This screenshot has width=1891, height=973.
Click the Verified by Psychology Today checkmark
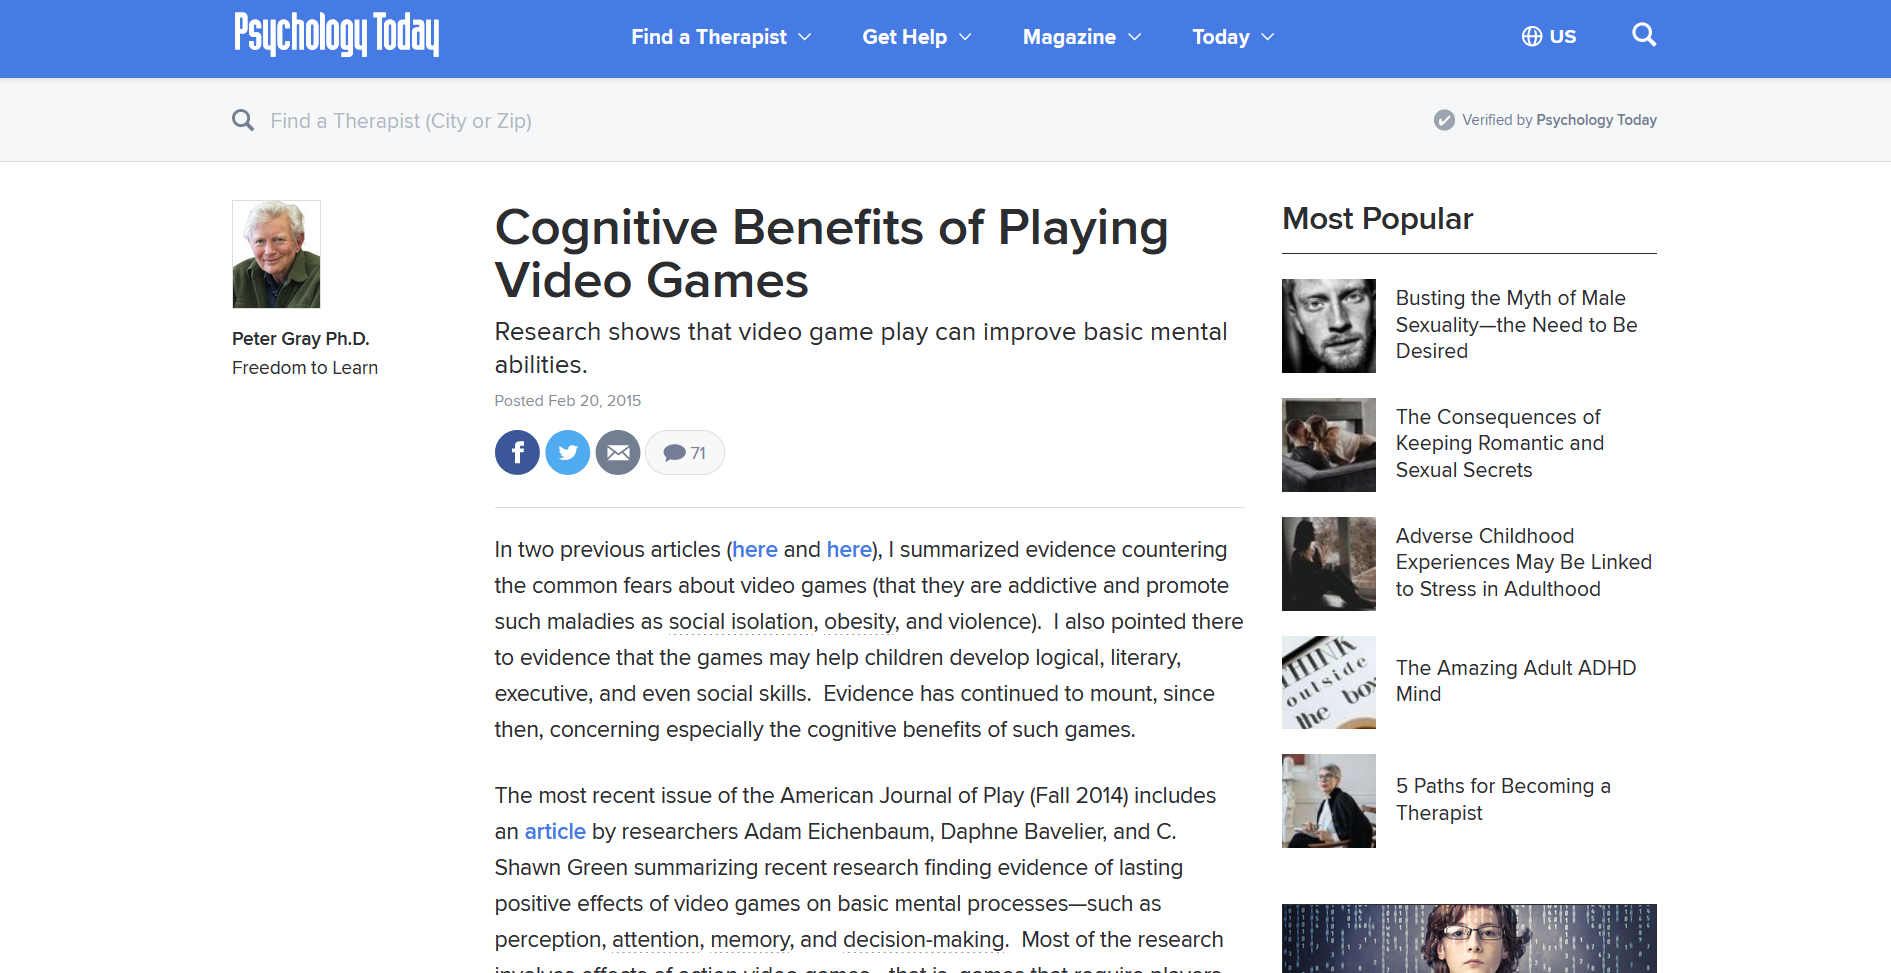(1444, 120)
